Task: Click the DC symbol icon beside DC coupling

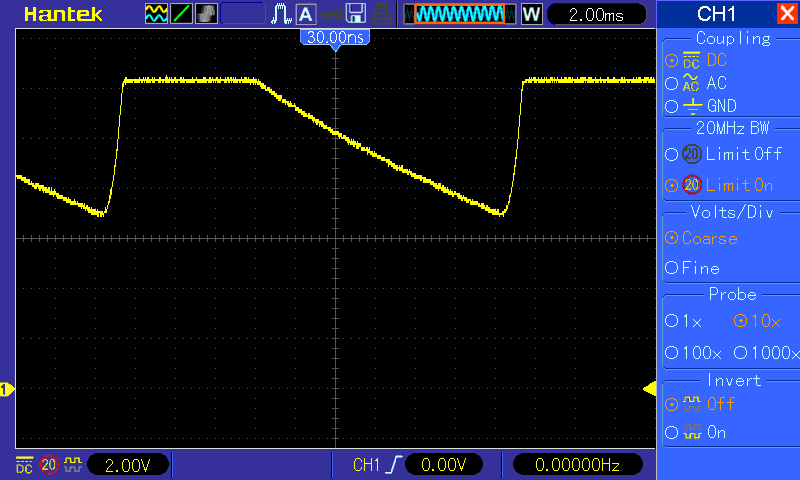Action: [x=691, y=60]
